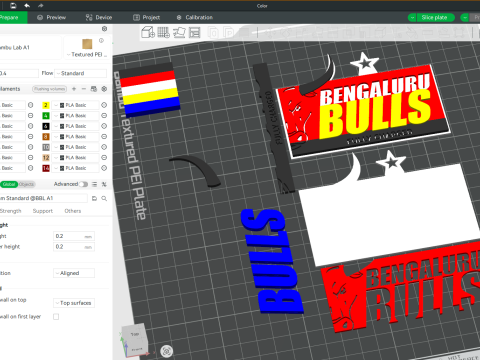Viewport: 480px width, 360px height.
Task: Pick the black filament 6 color swatch
Action: tap(46, 126)
